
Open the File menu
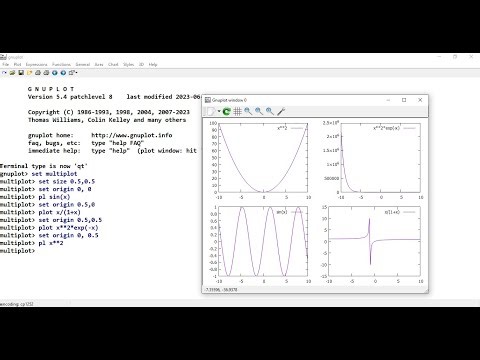point(6,64)
